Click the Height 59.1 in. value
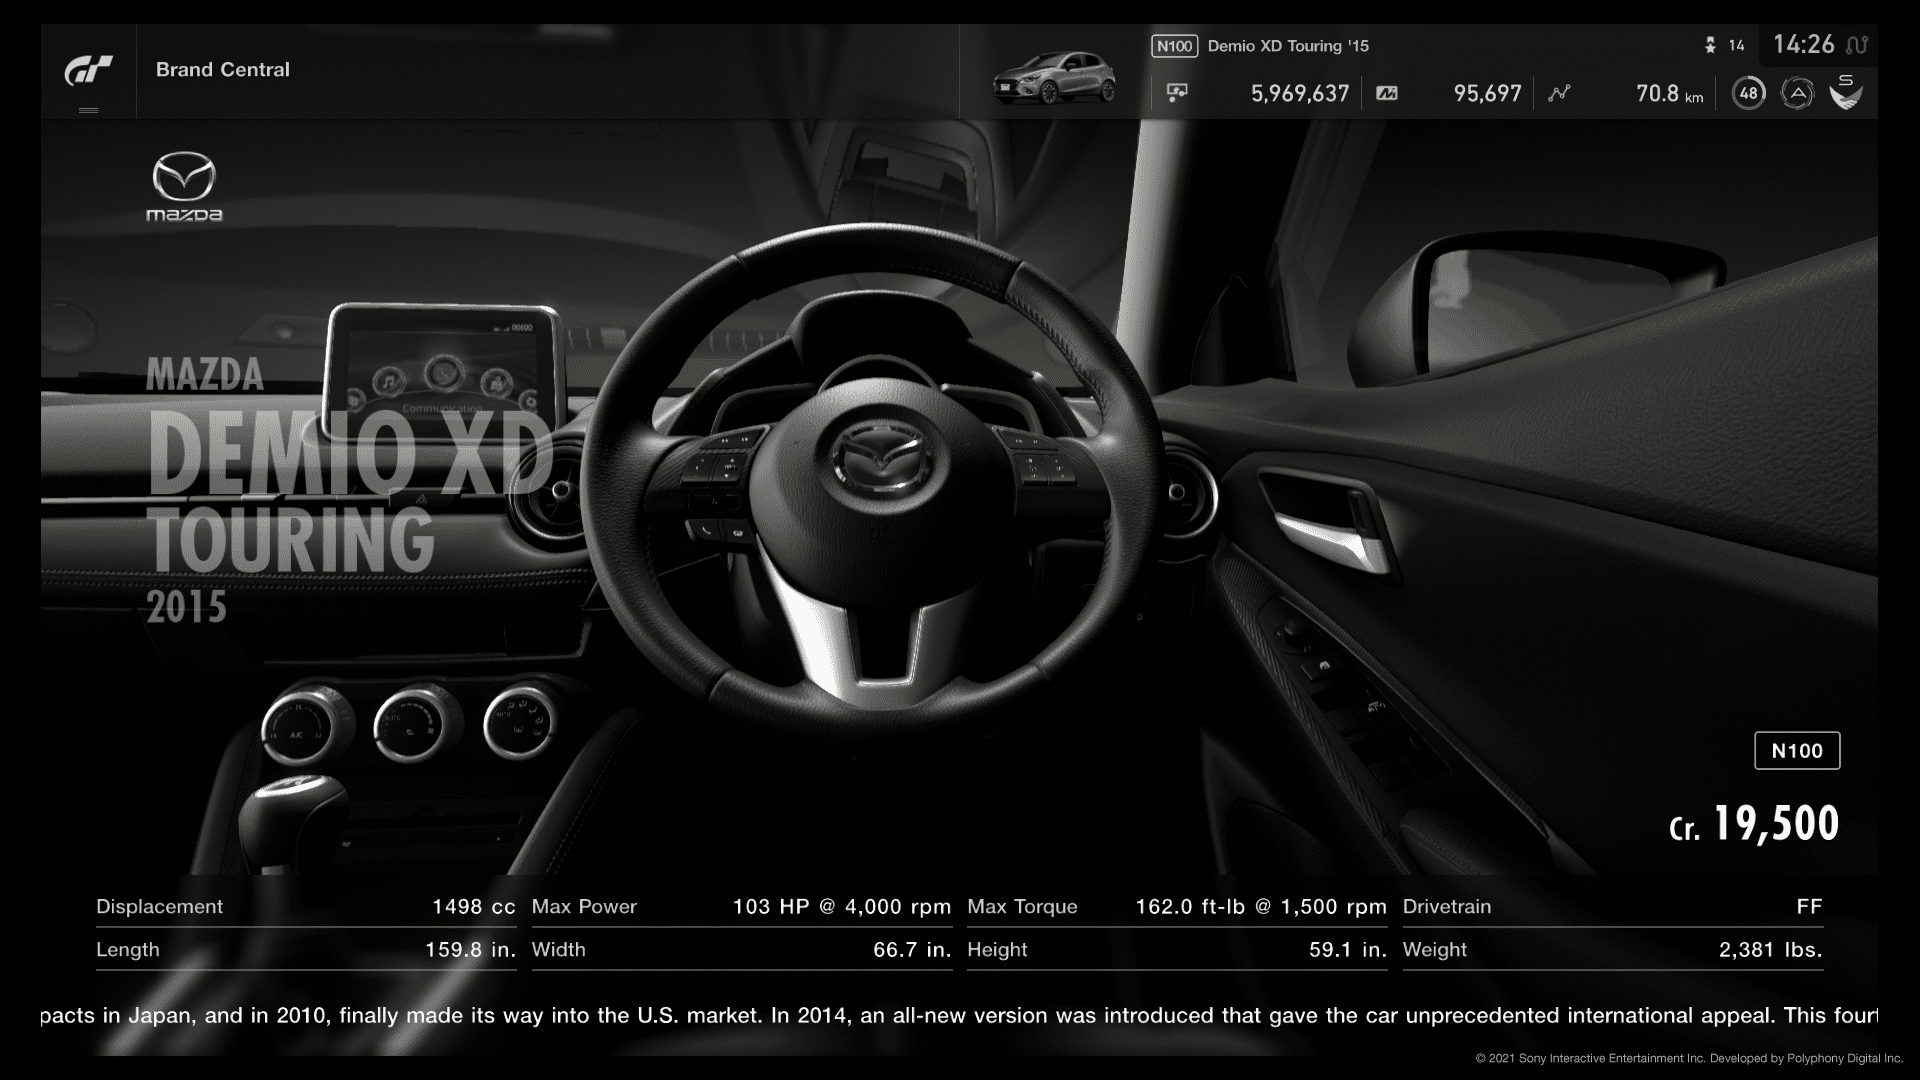The image size is (1920, 1080). pyautogui.click(x=1348, y=950)
